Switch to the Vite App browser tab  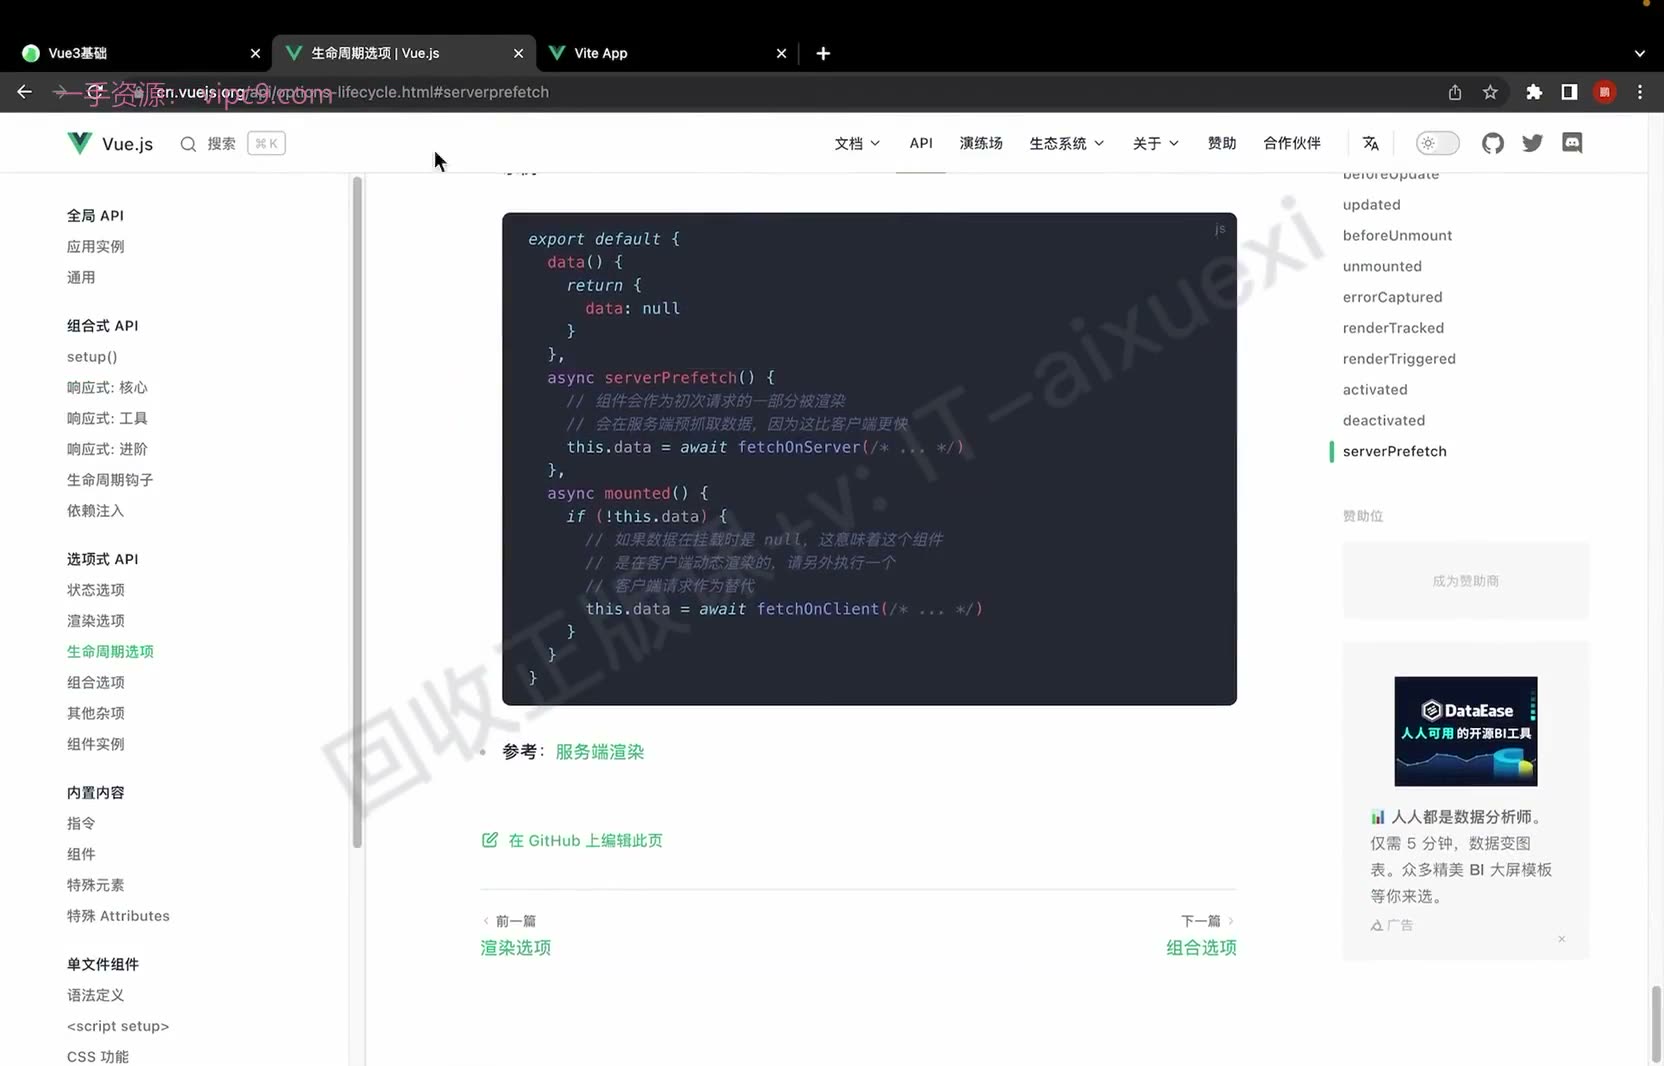click(x=667, y=53)
